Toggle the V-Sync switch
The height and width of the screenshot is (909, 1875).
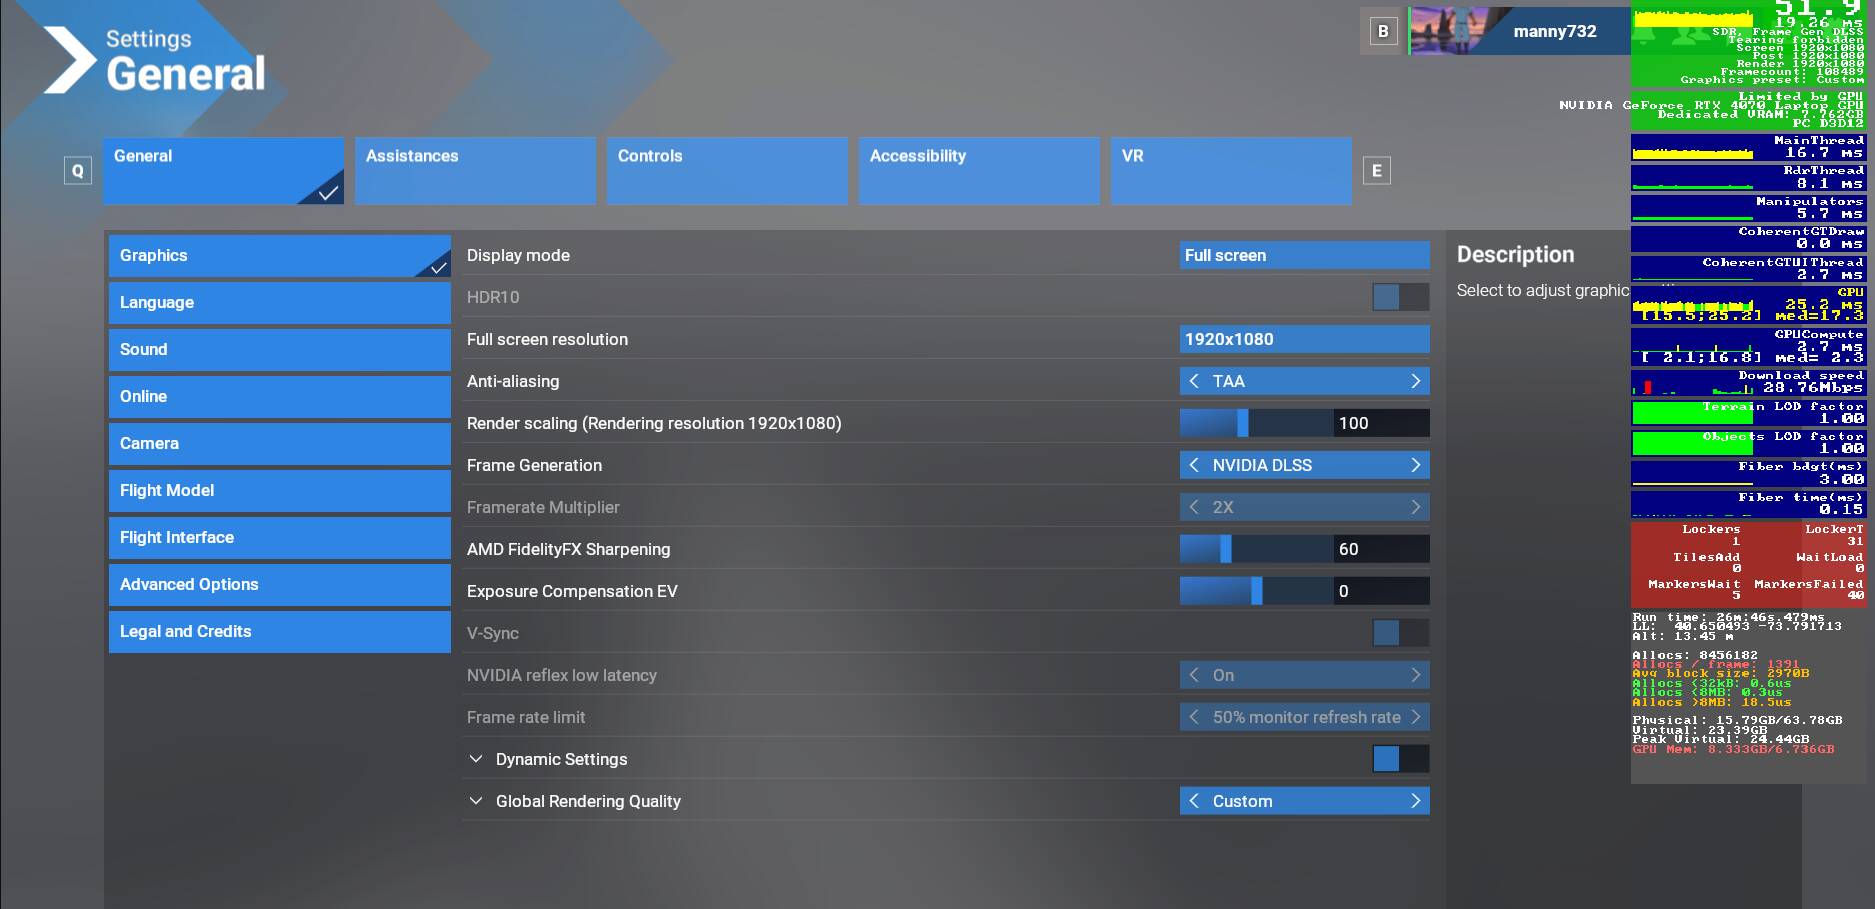(x=1401, y=633)
